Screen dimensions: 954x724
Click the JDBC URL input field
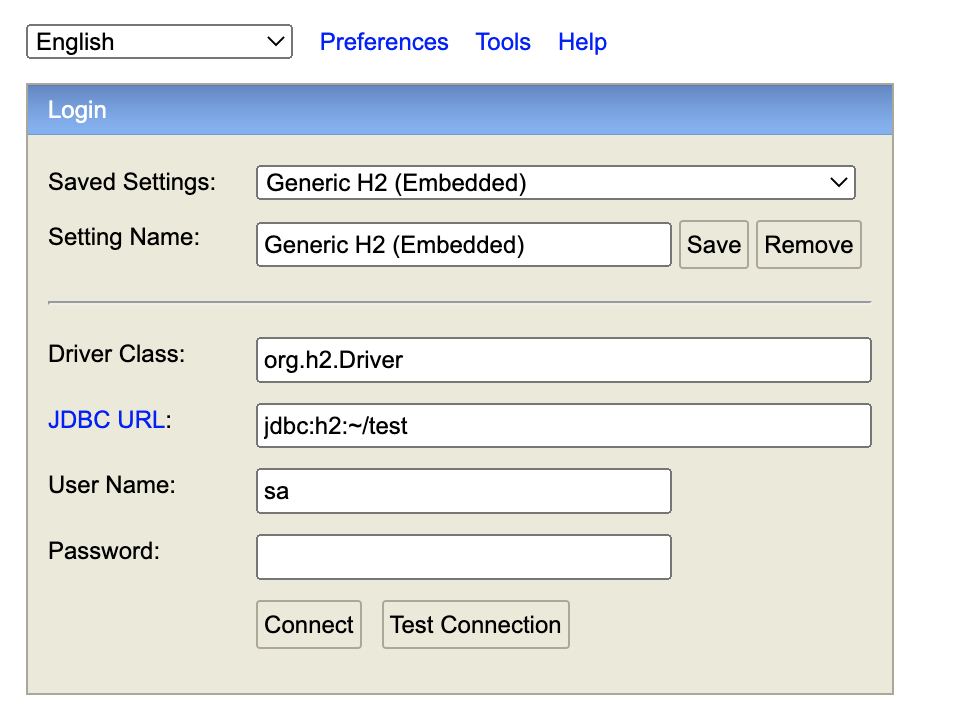point(564,425)
